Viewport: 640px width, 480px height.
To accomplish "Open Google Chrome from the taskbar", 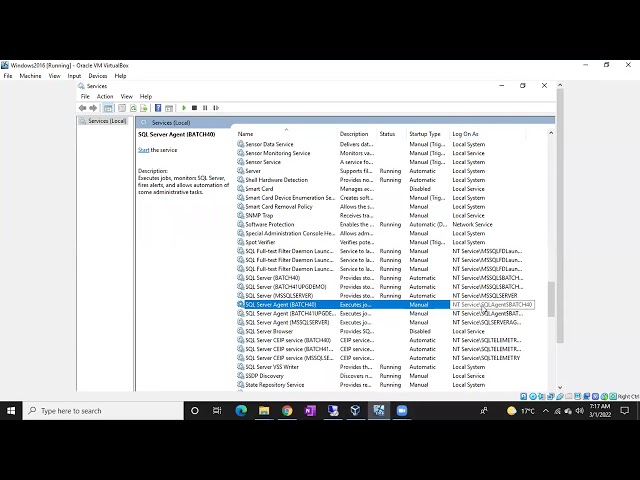I will click(287, 411).
